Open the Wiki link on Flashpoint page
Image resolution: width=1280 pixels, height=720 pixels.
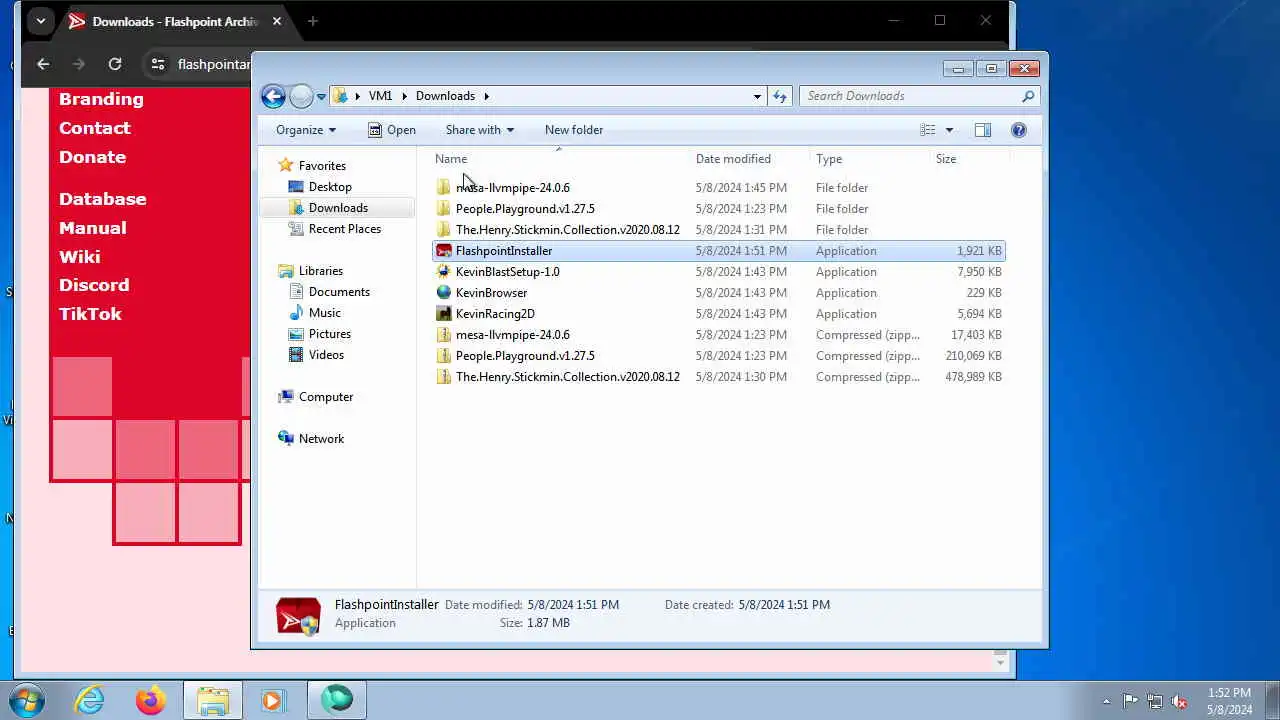[79, 257]
